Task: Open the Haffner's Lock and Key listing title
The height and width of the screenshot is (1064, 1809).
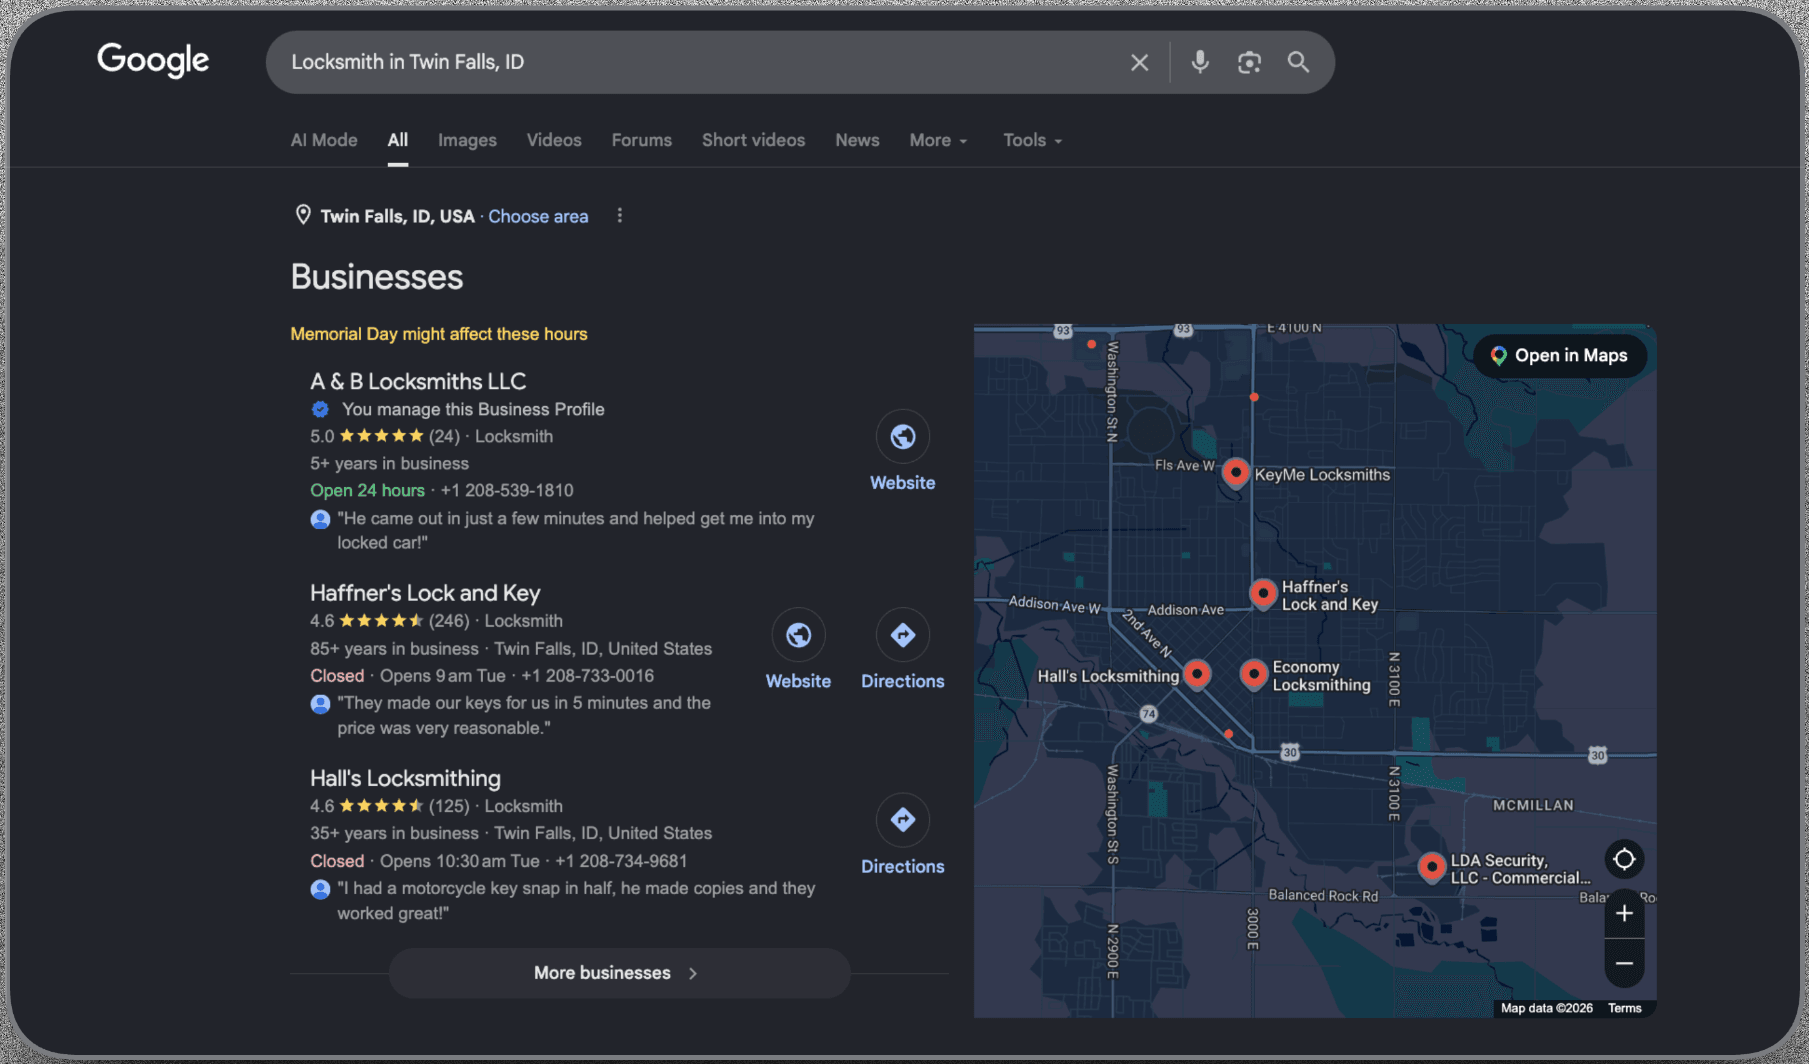Action: pos(425,593)
